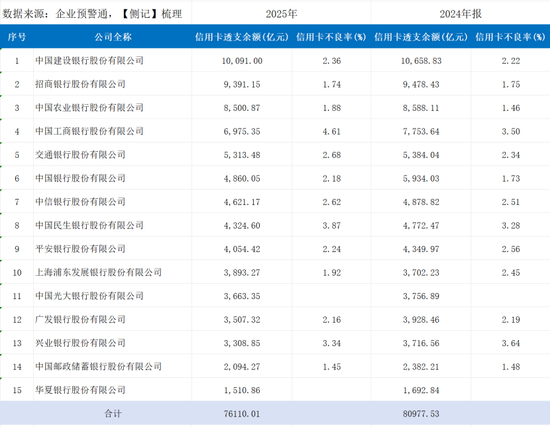Select the value 3,507.32
The width and height of the screenshot is (550, 427).
(242, 320)
